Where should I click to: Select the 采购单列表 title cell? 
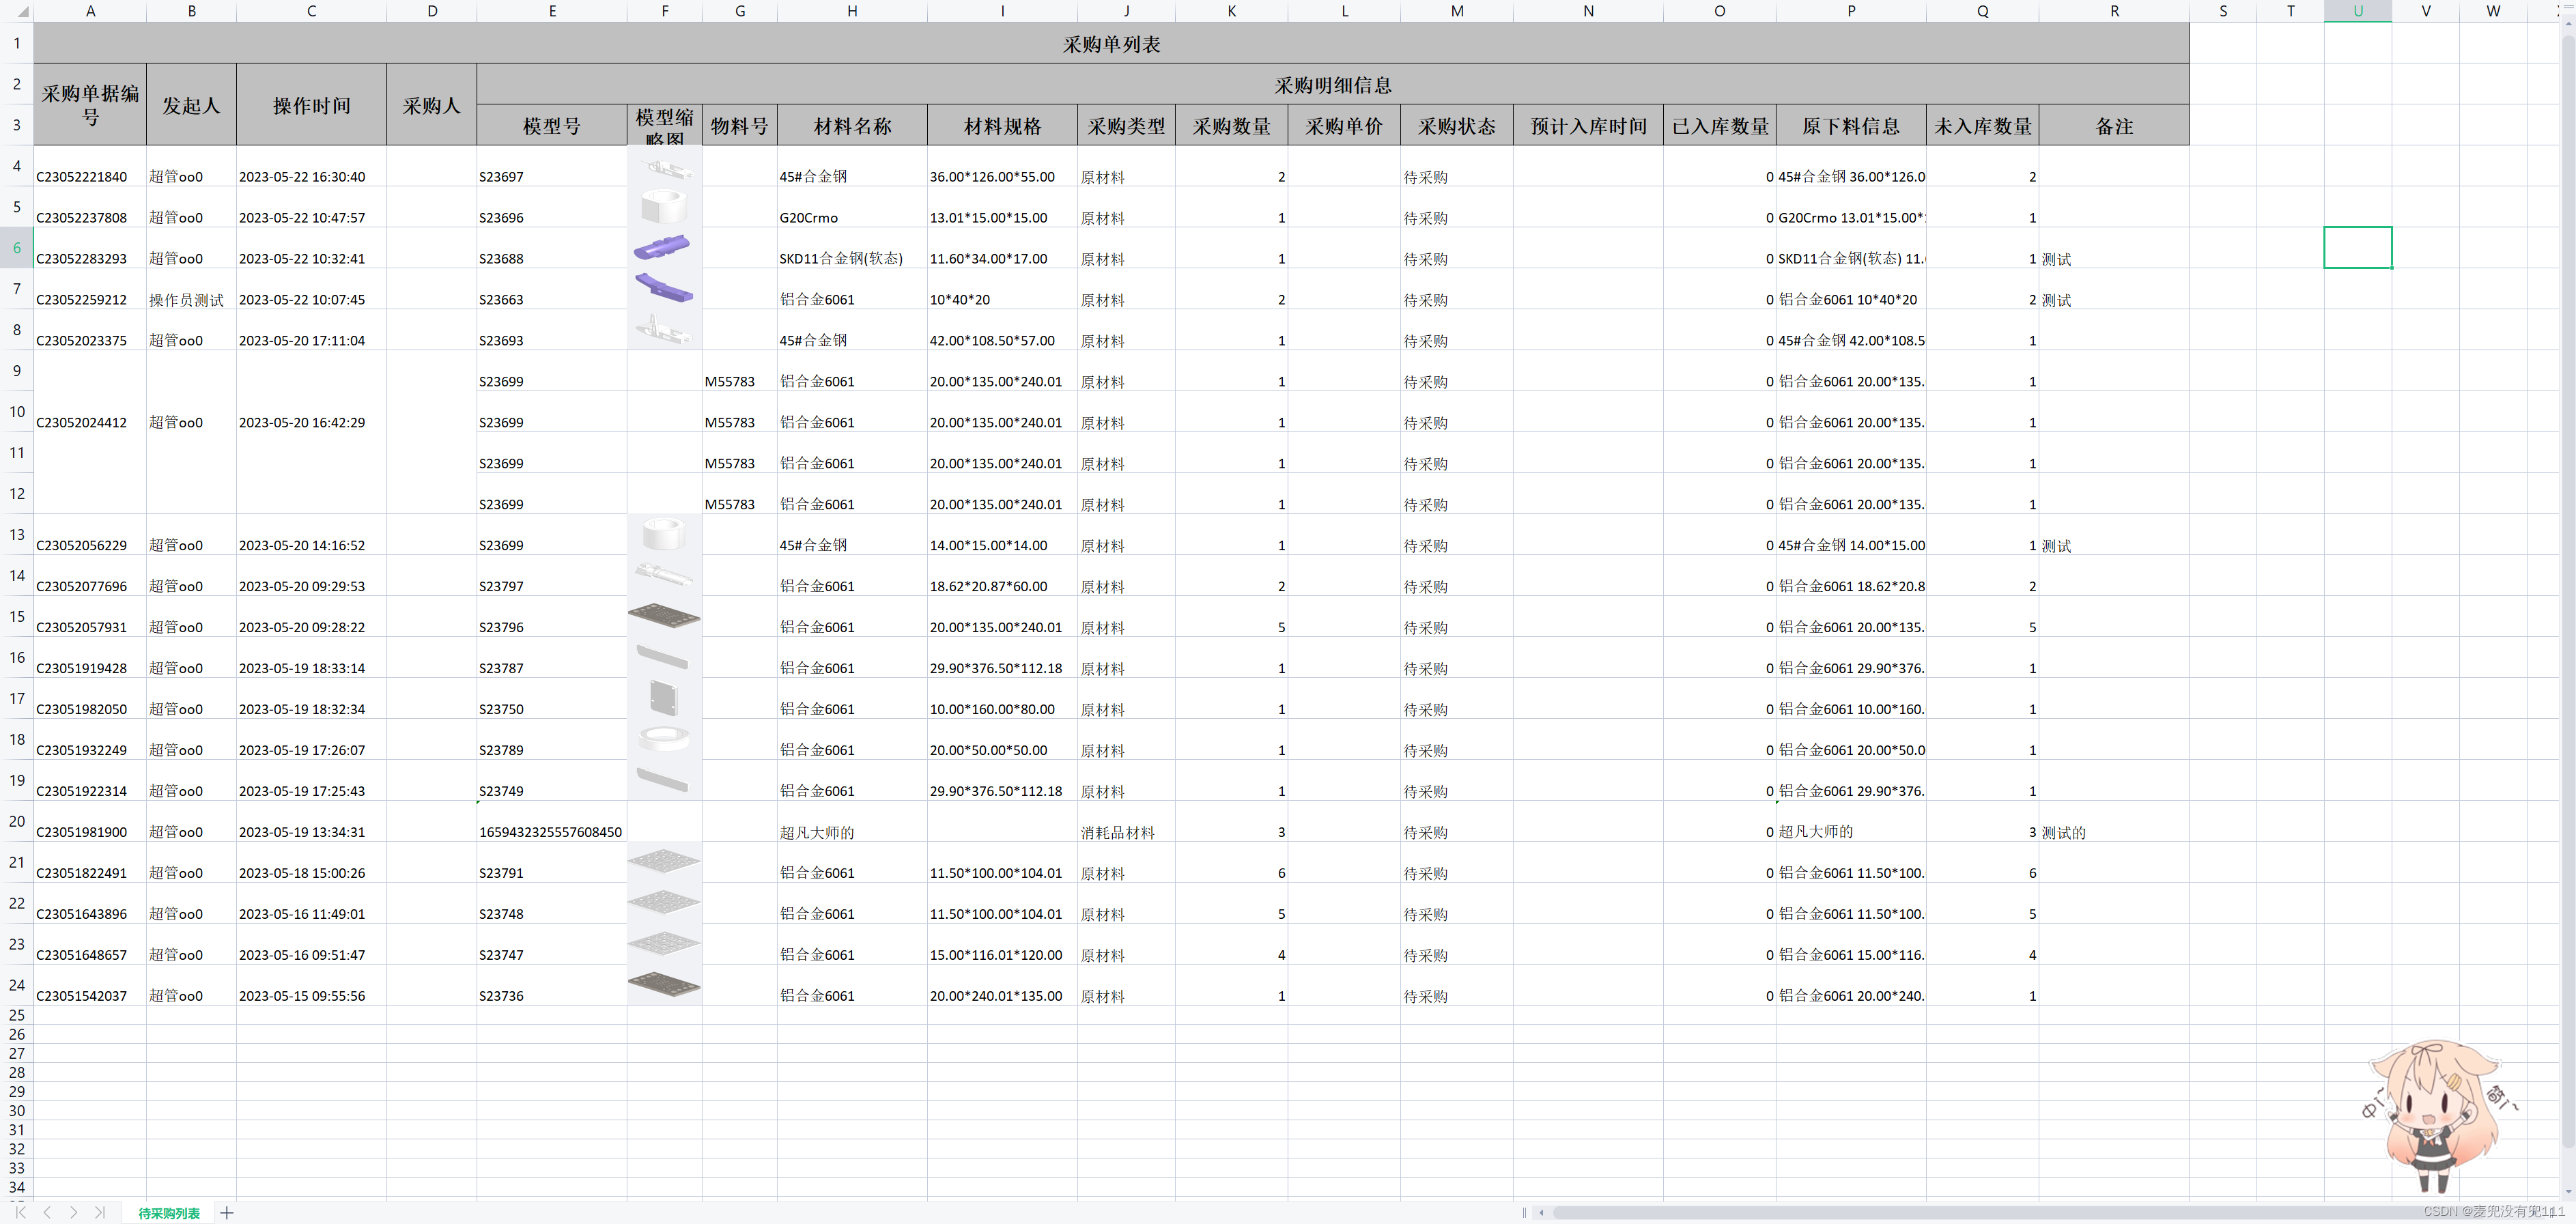pyautogui.click(x=1111, y=44)
